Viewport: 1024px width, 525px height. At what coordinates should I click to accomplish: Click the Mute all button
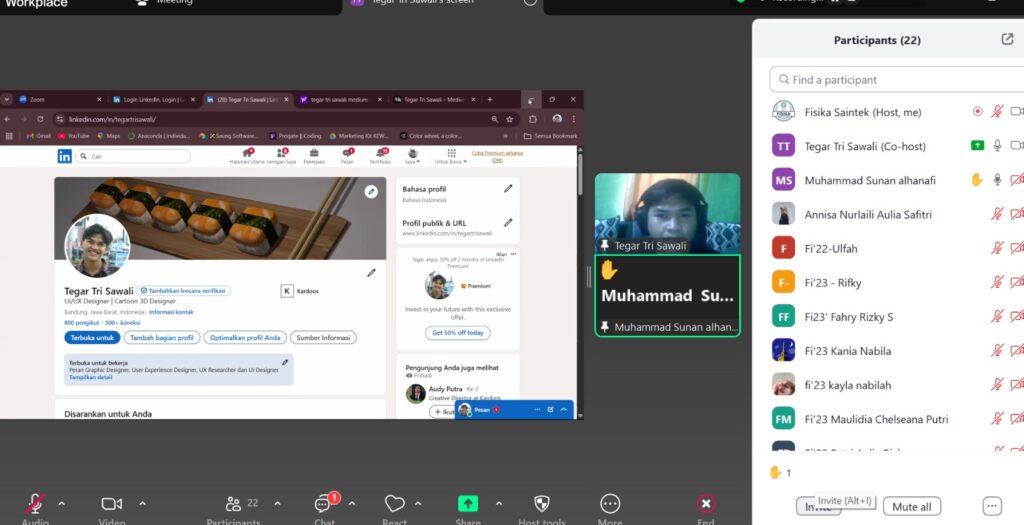912,507
